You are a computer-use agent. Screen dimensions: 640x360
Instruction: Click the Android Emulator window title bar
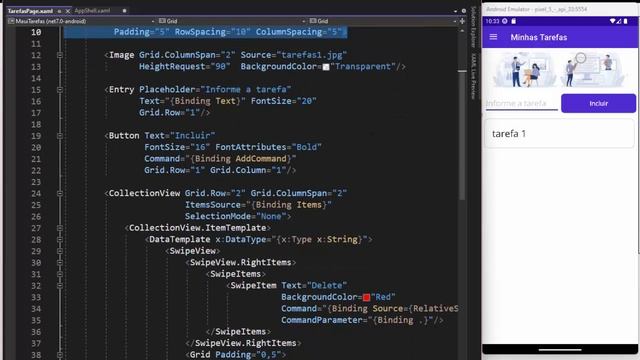tap(560, 9)
